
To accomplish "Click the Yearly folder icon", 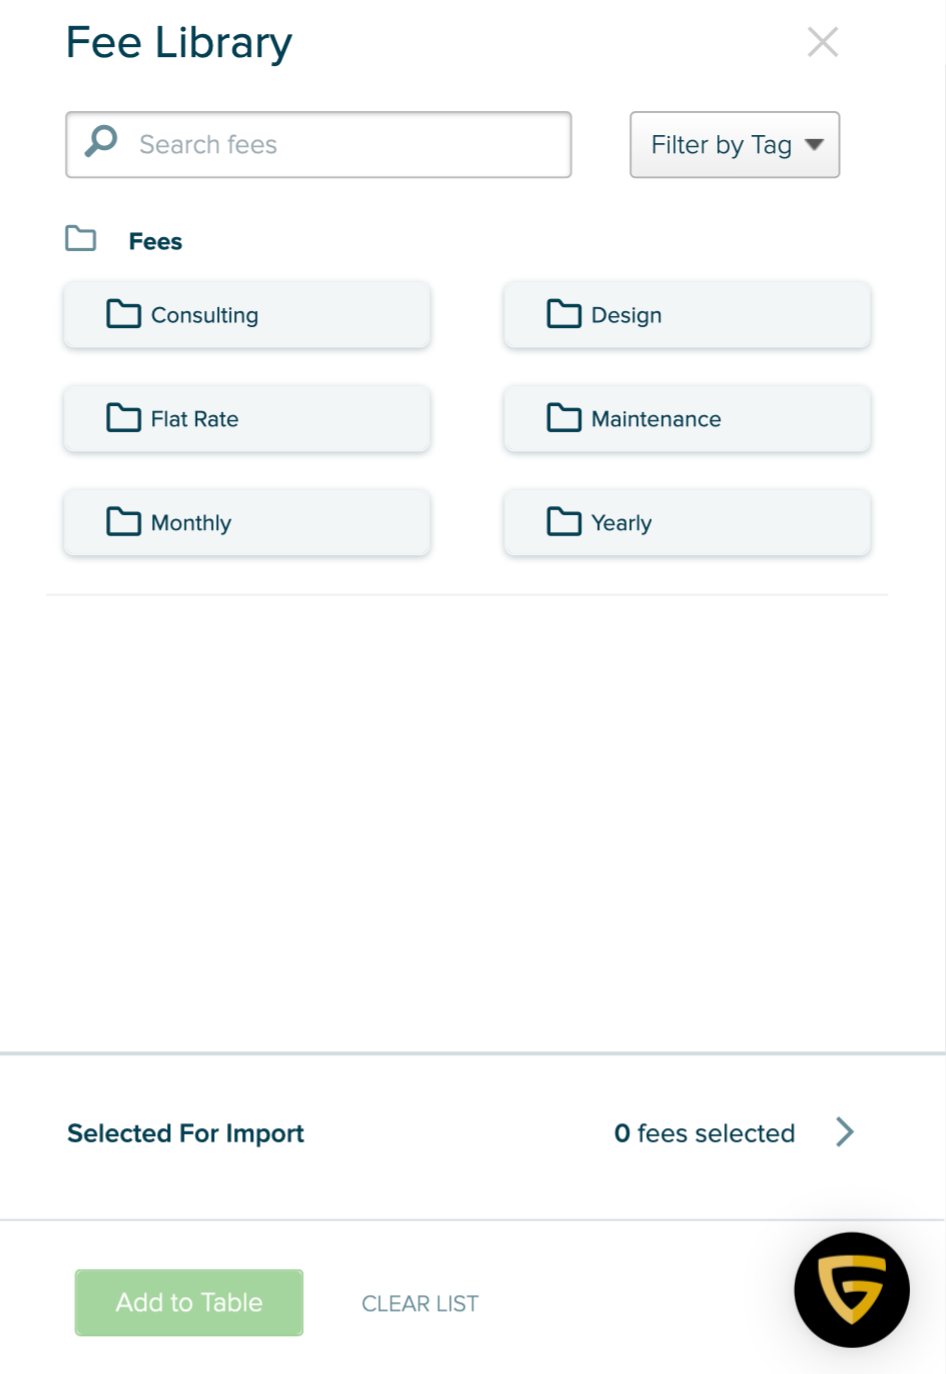I will [564, 522].
